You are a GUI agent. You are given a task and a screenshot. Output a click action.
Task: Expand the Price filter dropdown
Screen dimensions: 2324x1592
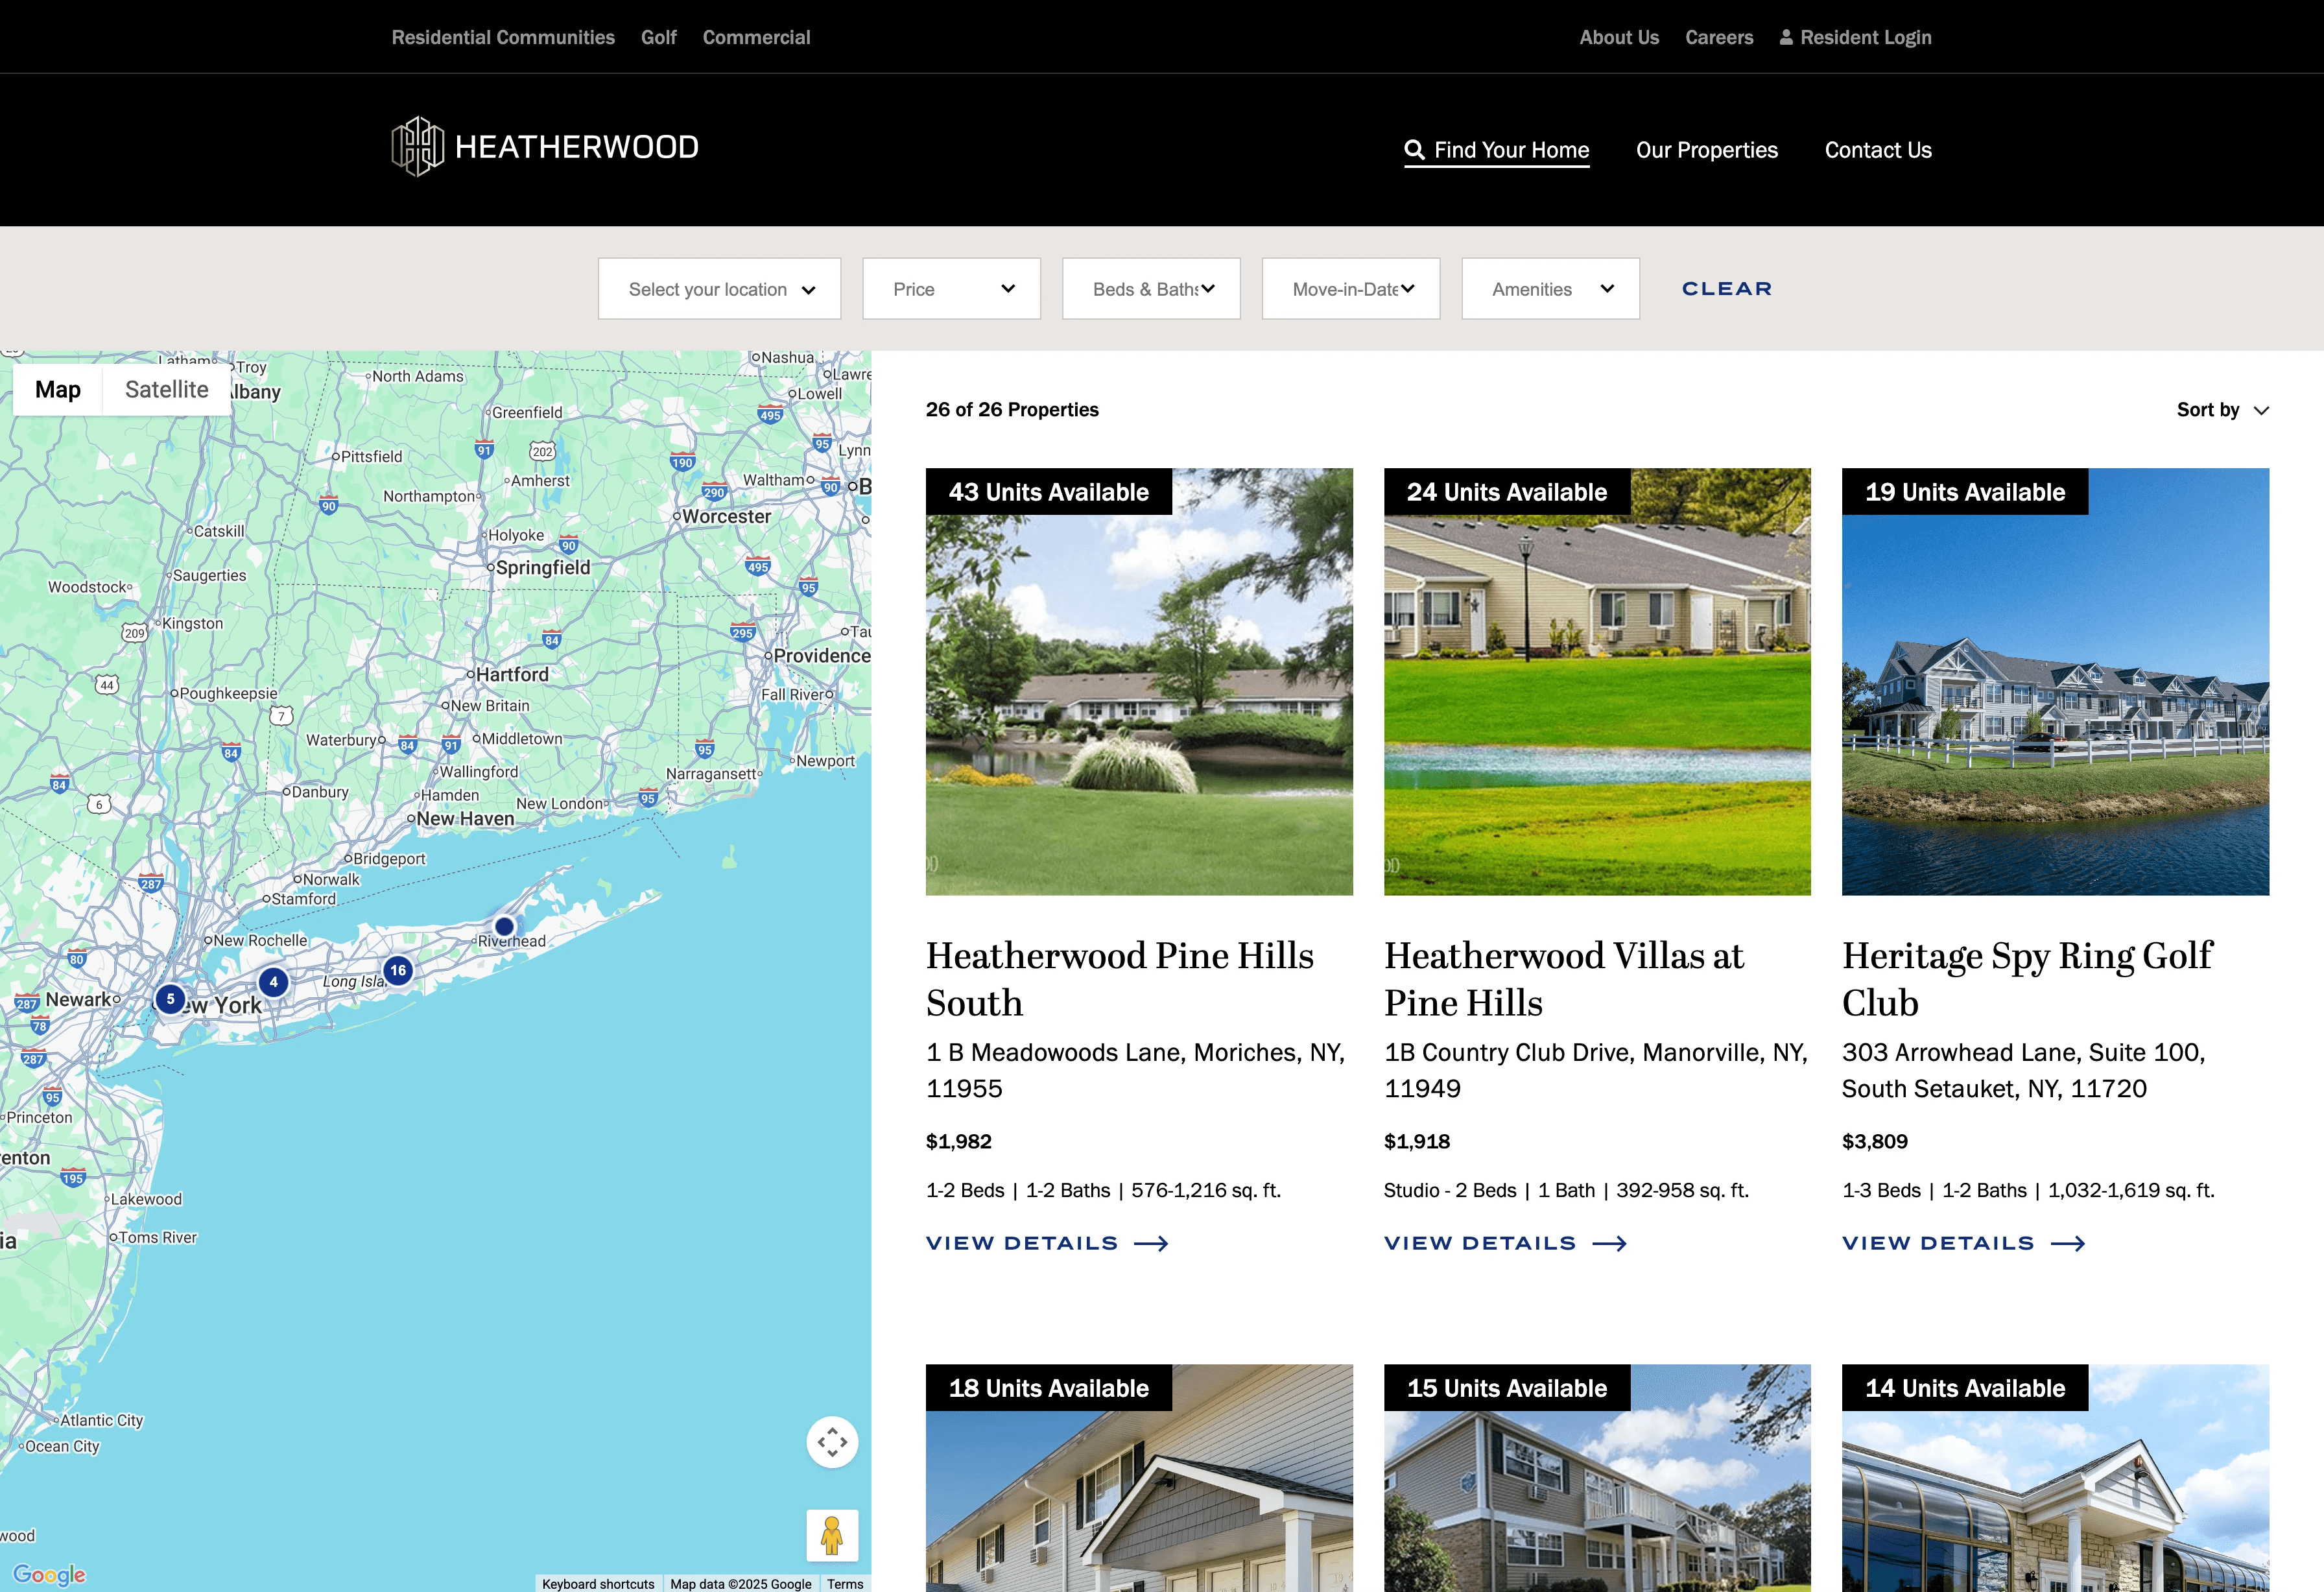(x=951, y=289)
